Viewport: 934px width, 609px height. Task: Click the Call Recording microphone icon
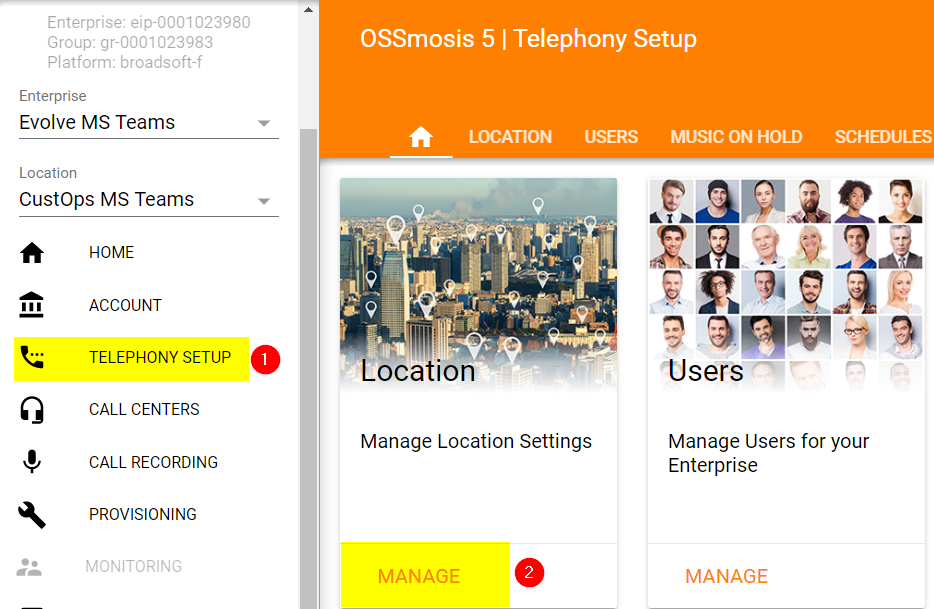[x=32, y=462]
